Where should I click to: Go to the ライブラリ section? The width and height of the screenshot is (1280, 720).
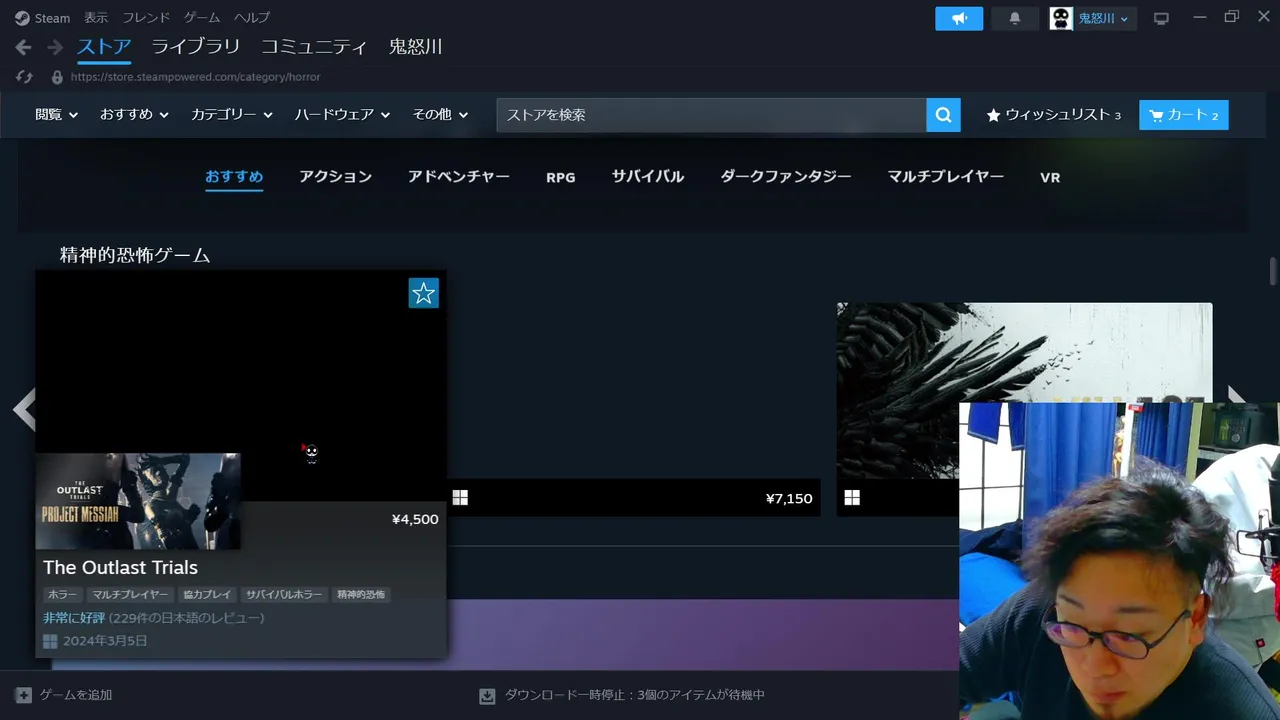click(196, 47)
